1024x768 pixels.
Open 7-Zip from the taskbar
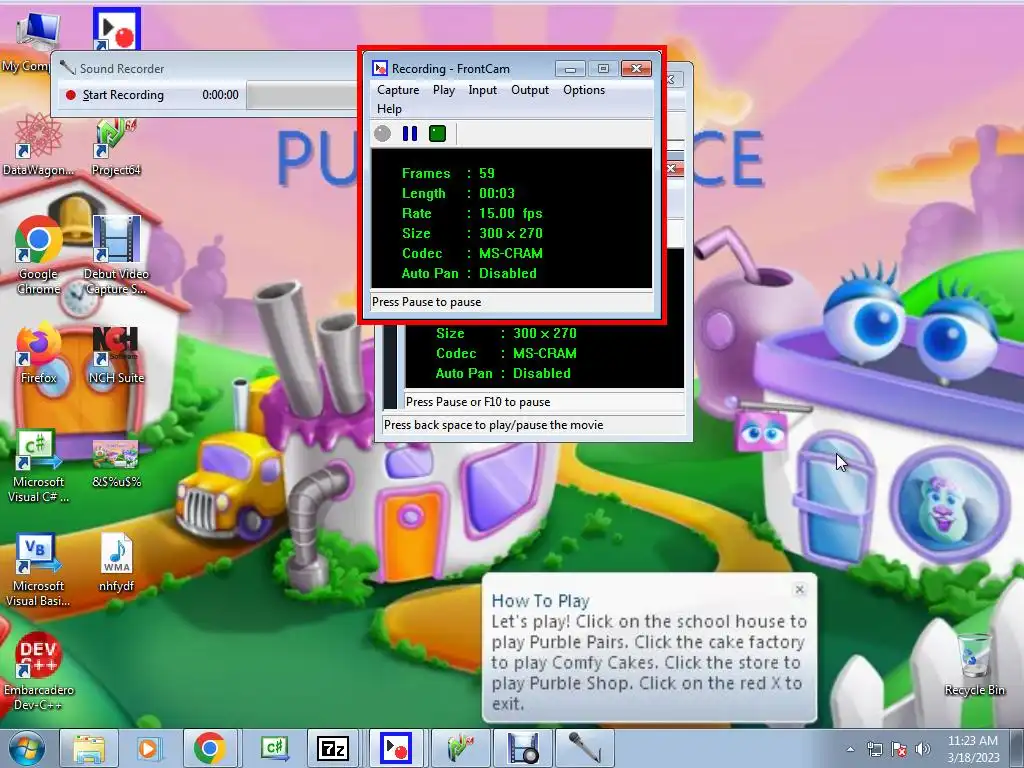pyautogui.click(x=333, y=748)
